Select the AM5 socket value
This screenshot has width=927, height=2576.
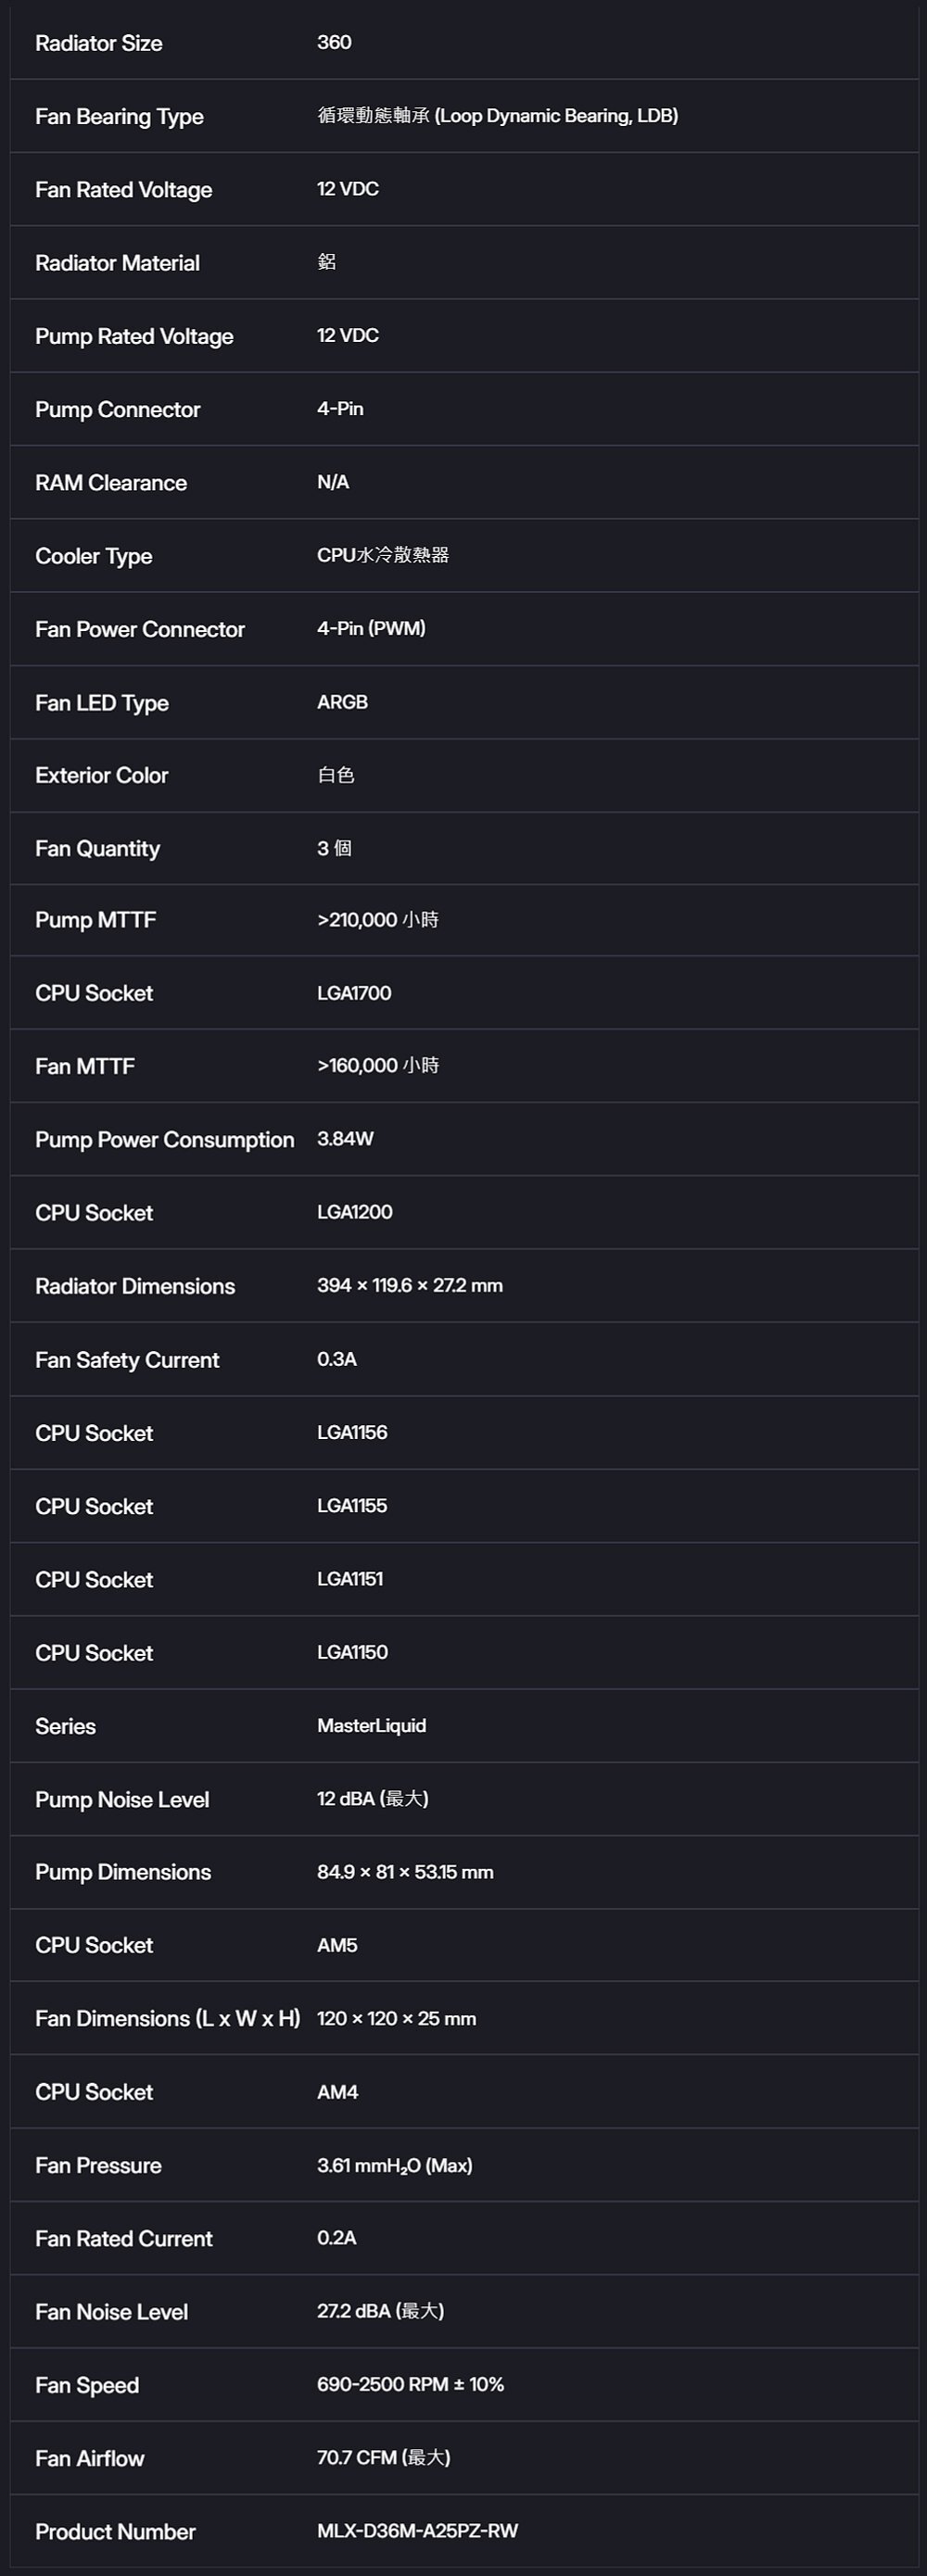(337, 1945)
